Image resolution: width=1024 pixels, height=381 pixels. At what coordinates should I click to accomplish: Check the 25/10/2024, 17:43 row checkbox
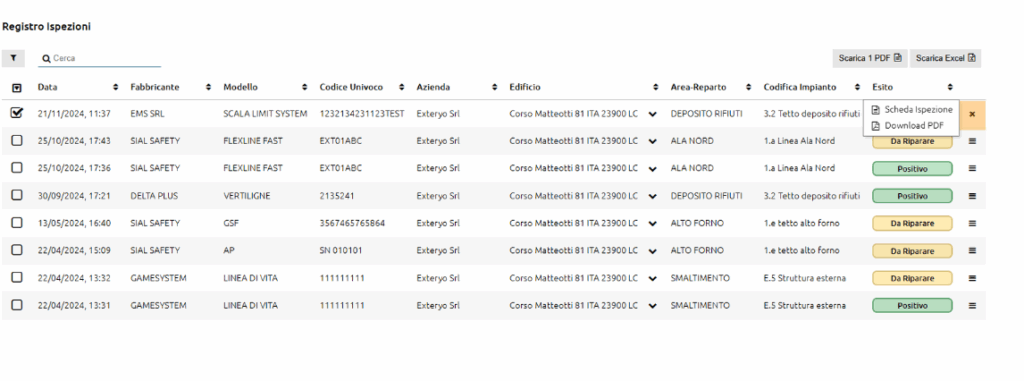pos(17,141)
